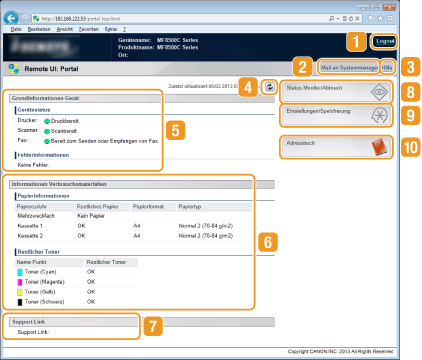
Task: Click the eye icon on Status Monitor/Abbruch
Action: click(379, 92)
